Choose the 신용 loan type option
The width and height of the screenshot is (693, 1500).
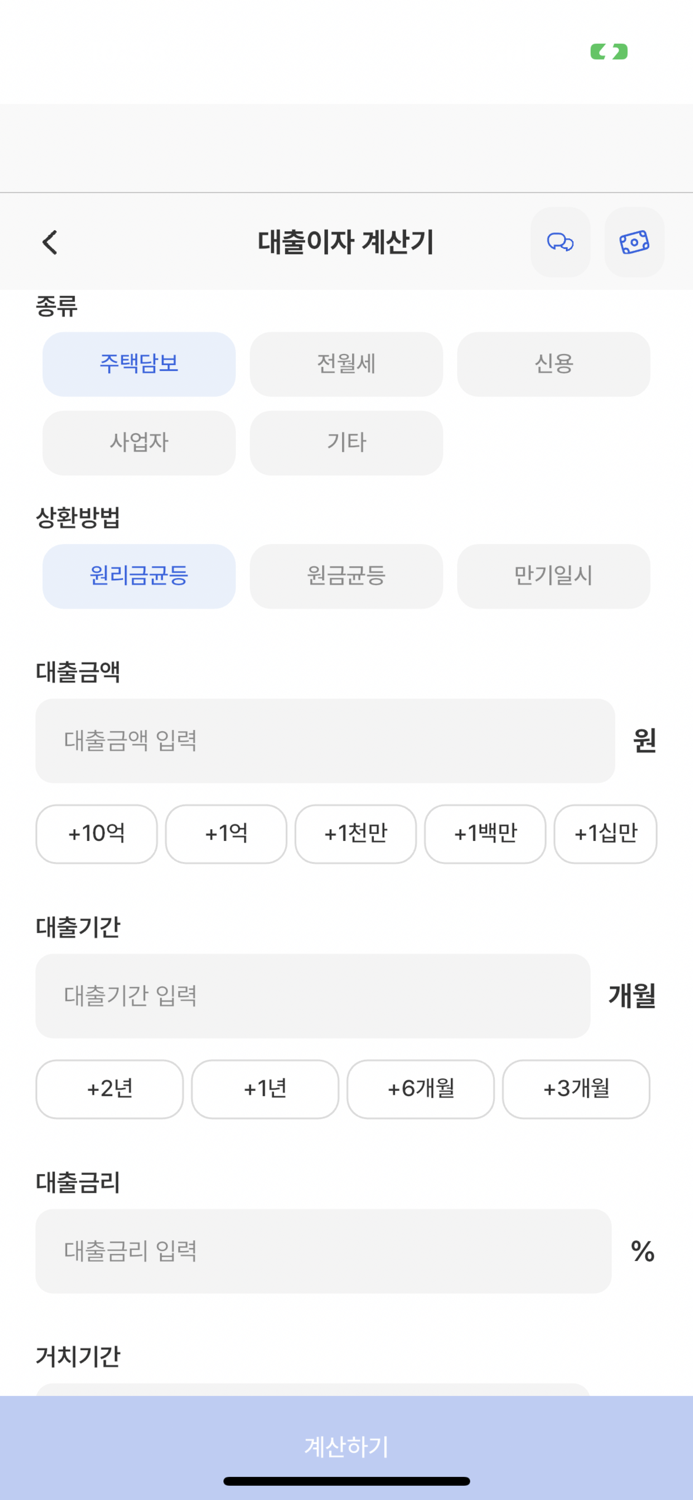point(553,364)
